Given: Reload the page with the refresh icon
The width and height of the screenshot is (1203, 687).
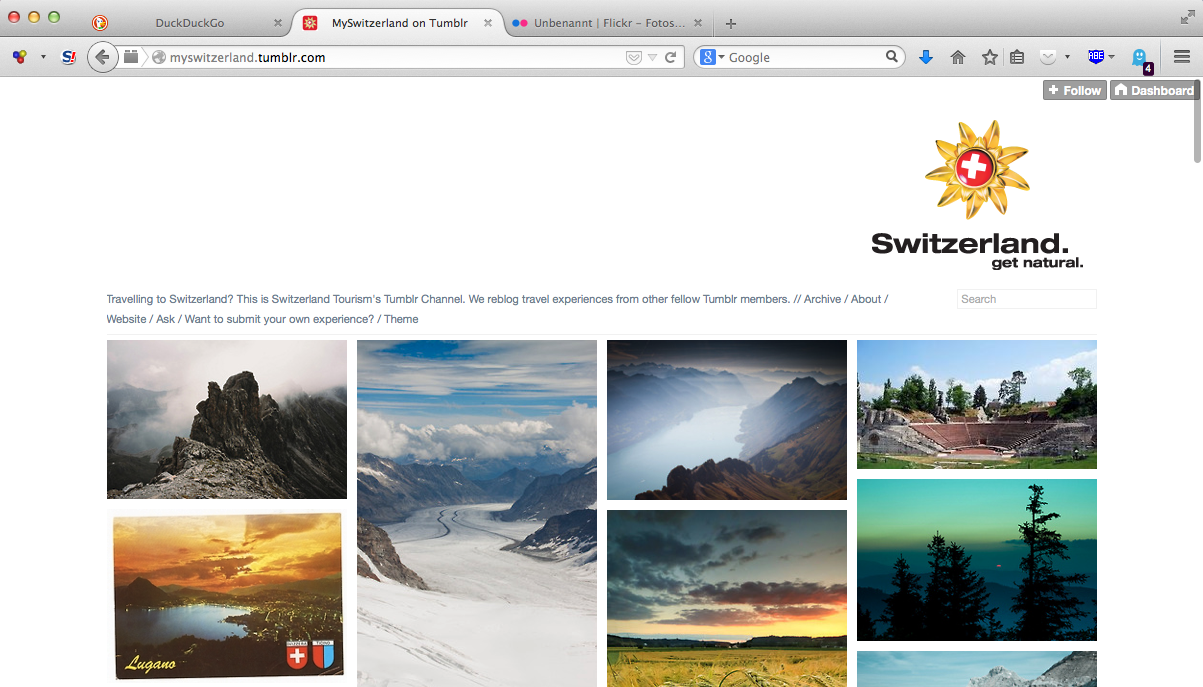Looking at the screenshot, I should pos(671,57).
